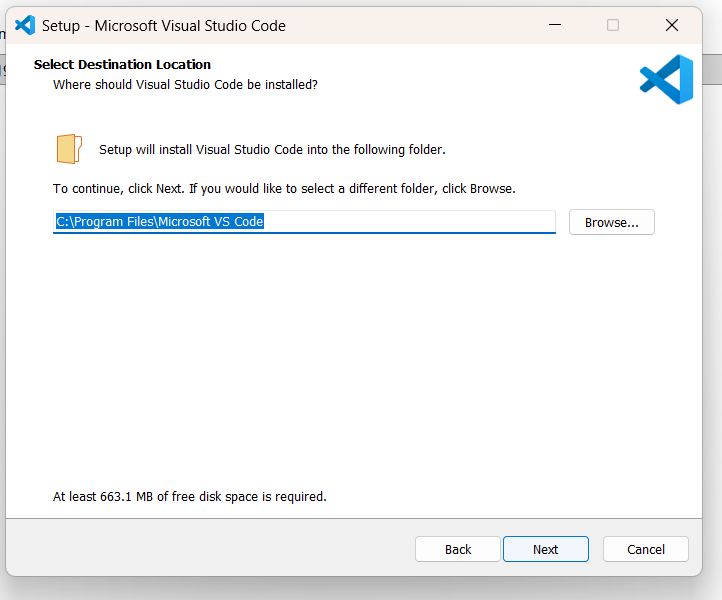This screenshot has width=722, height=600.
Task: Return to the previous step with Back
Action: (x=458, y=549)
